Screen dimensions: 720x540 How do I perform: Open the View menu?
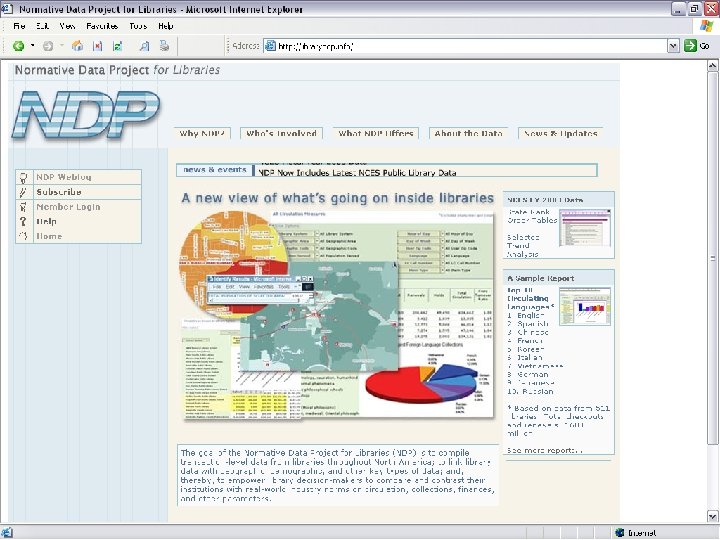[x=67, y=26]
